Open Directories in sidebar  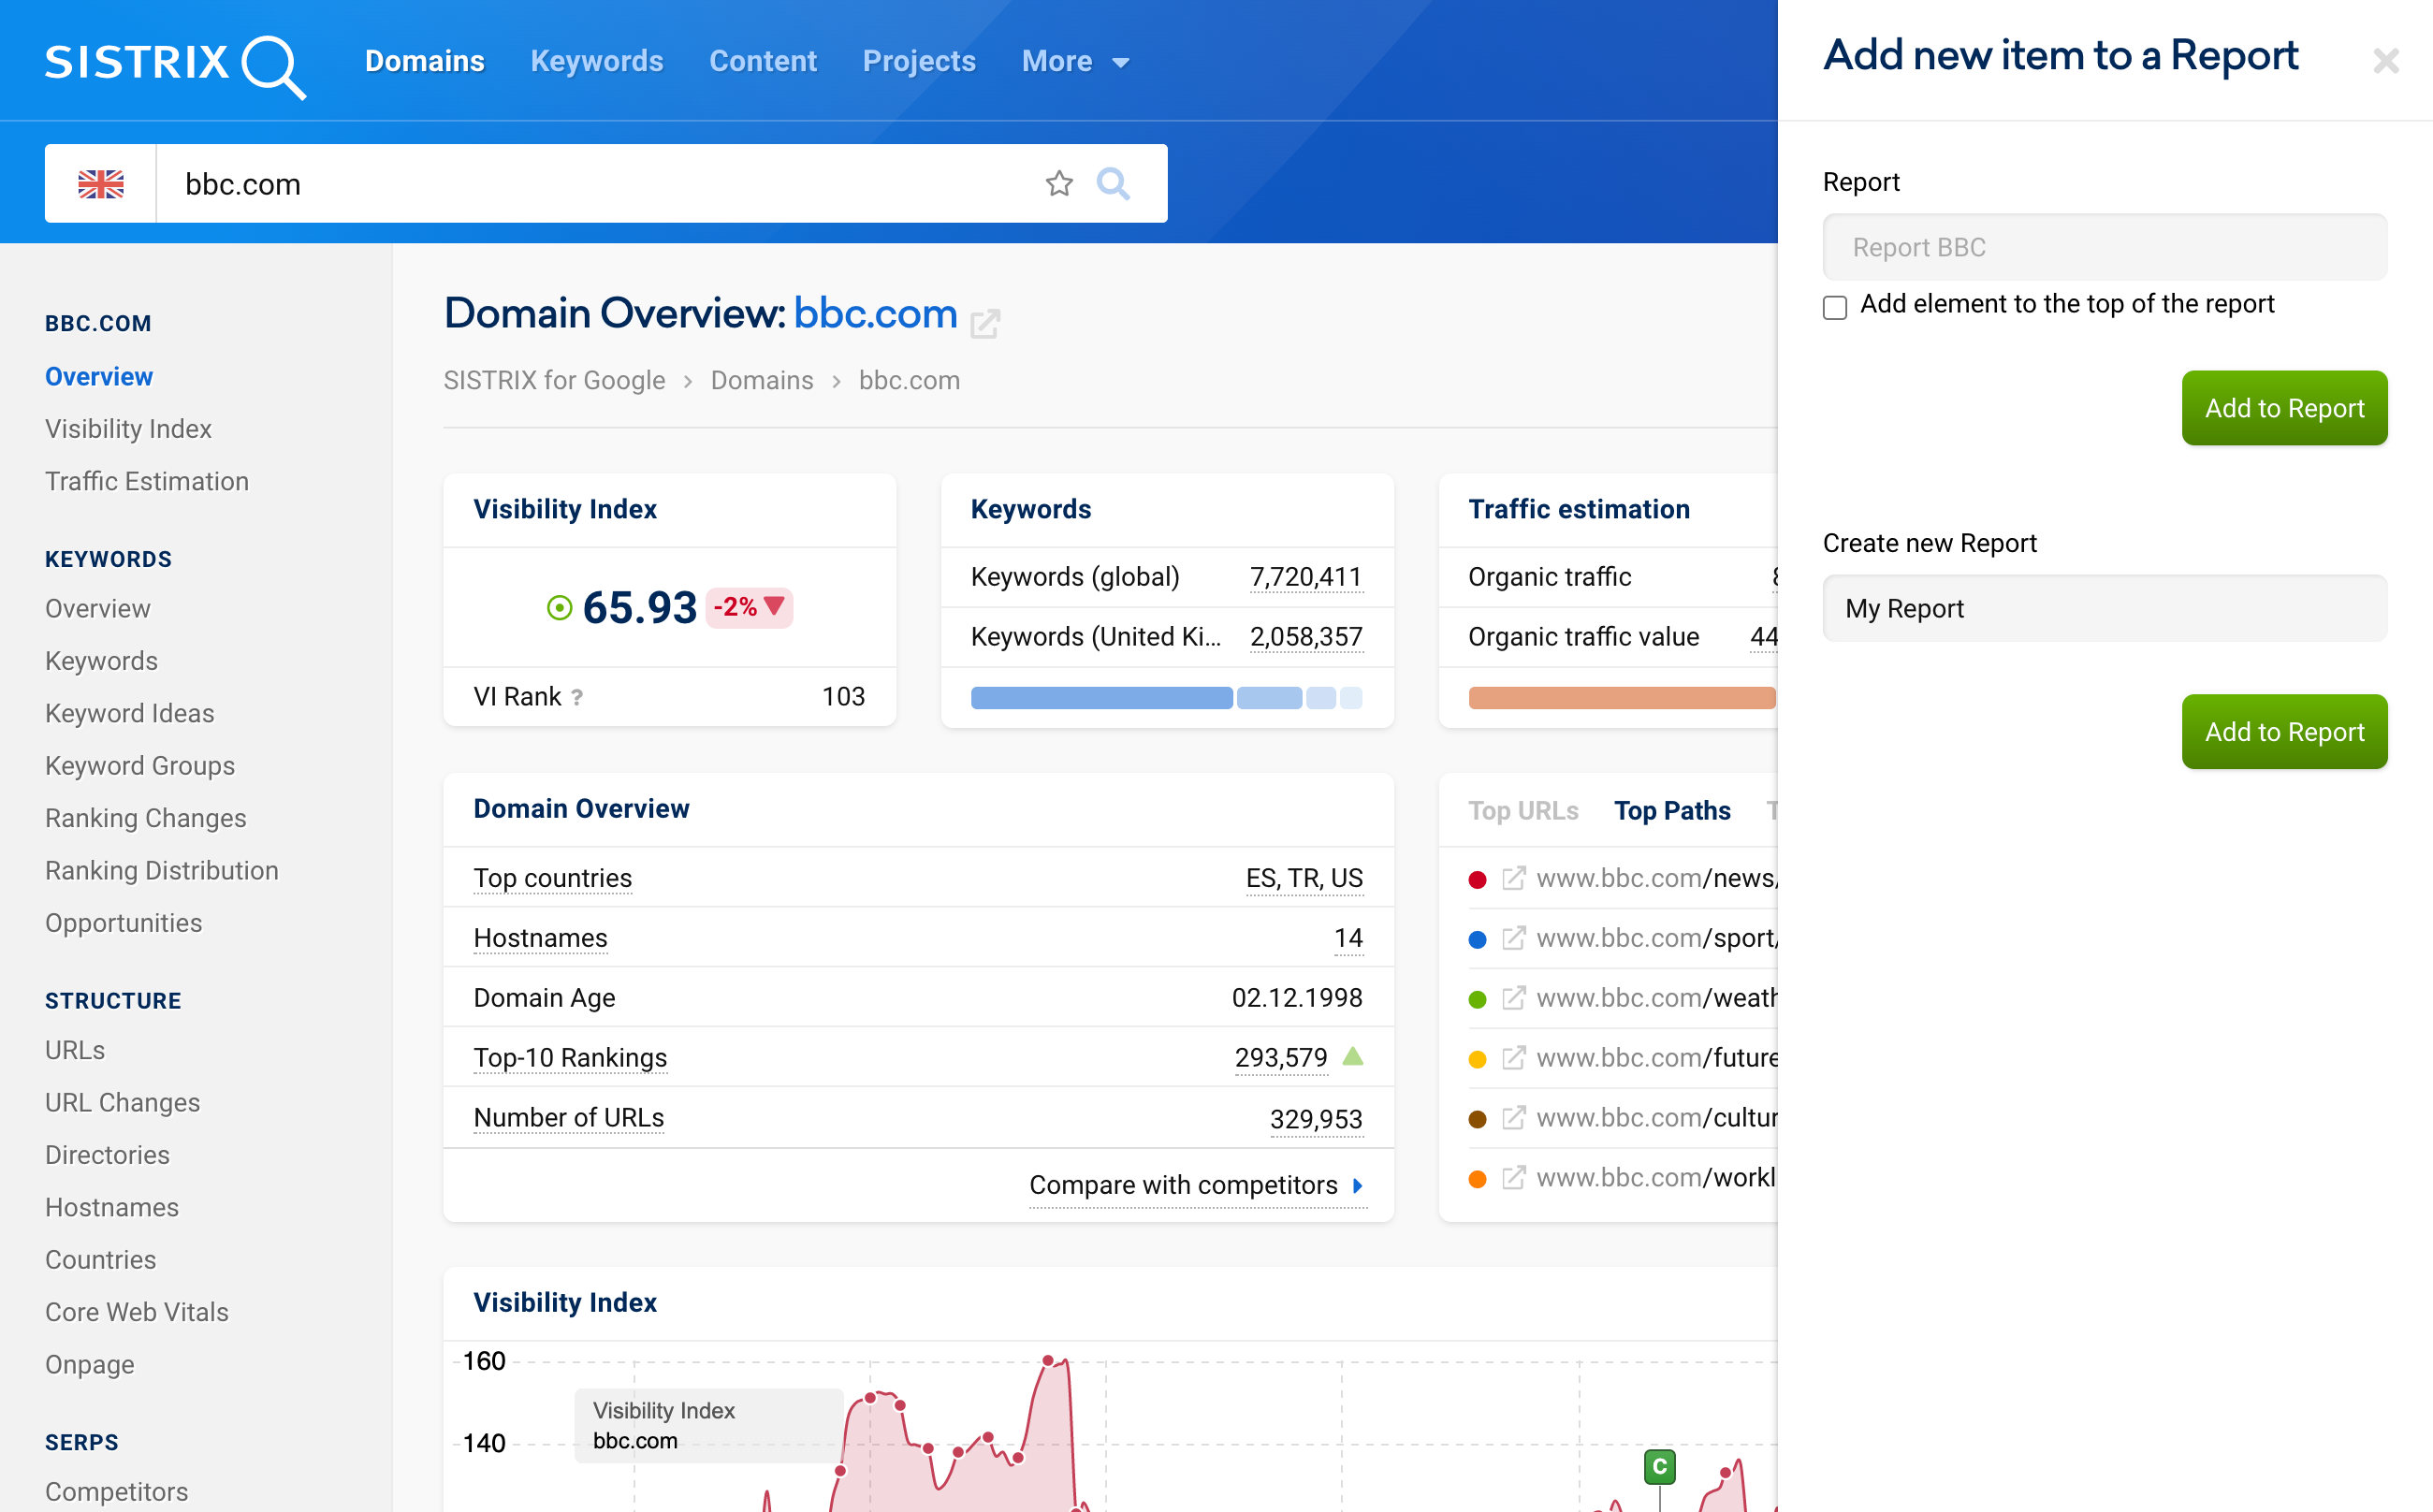(108, 1155)
